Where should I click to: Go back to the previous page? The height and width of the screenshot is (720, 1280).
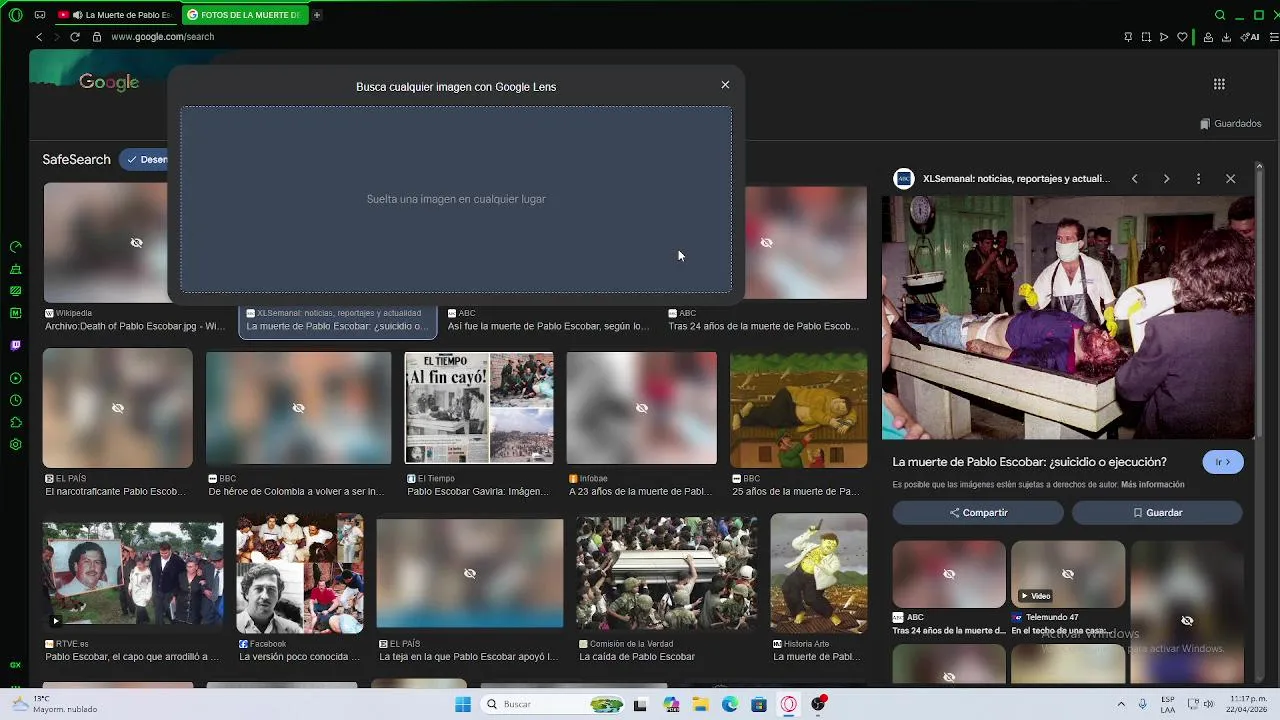point(39,37)
